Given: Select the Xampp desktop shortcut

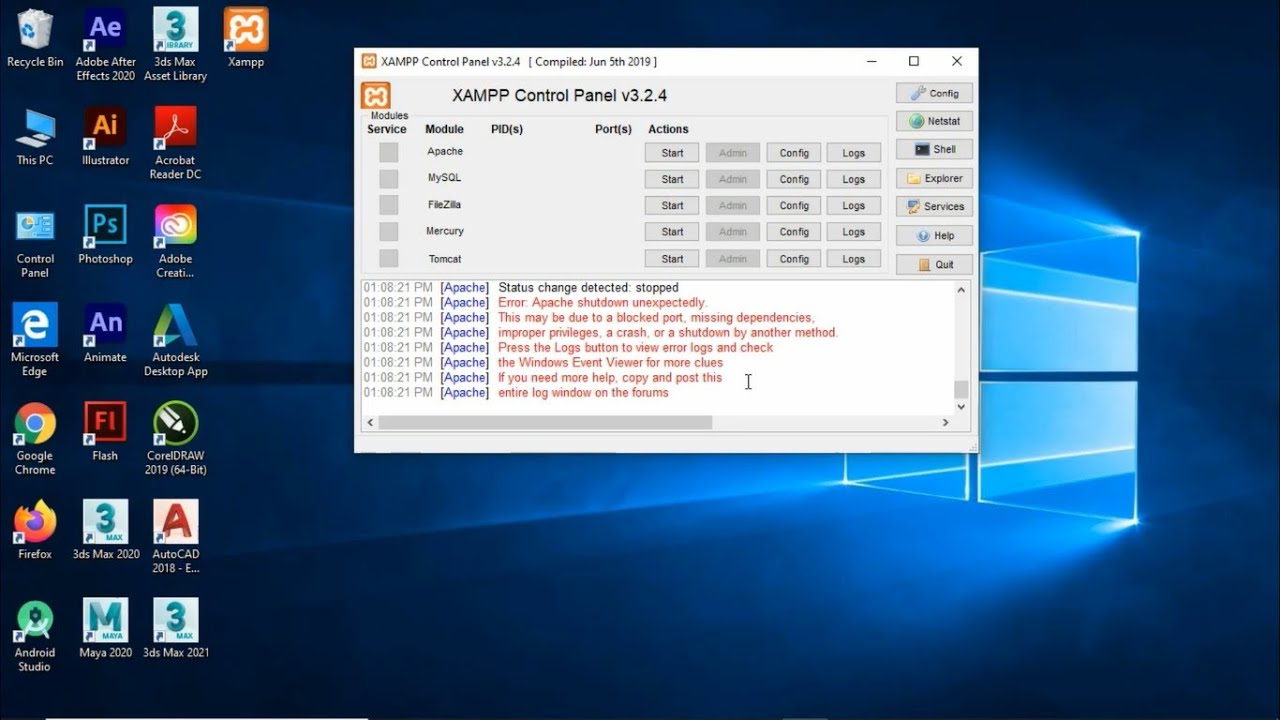Looking at the screenshot, I should pyautogui.click(x=246, y=39).
